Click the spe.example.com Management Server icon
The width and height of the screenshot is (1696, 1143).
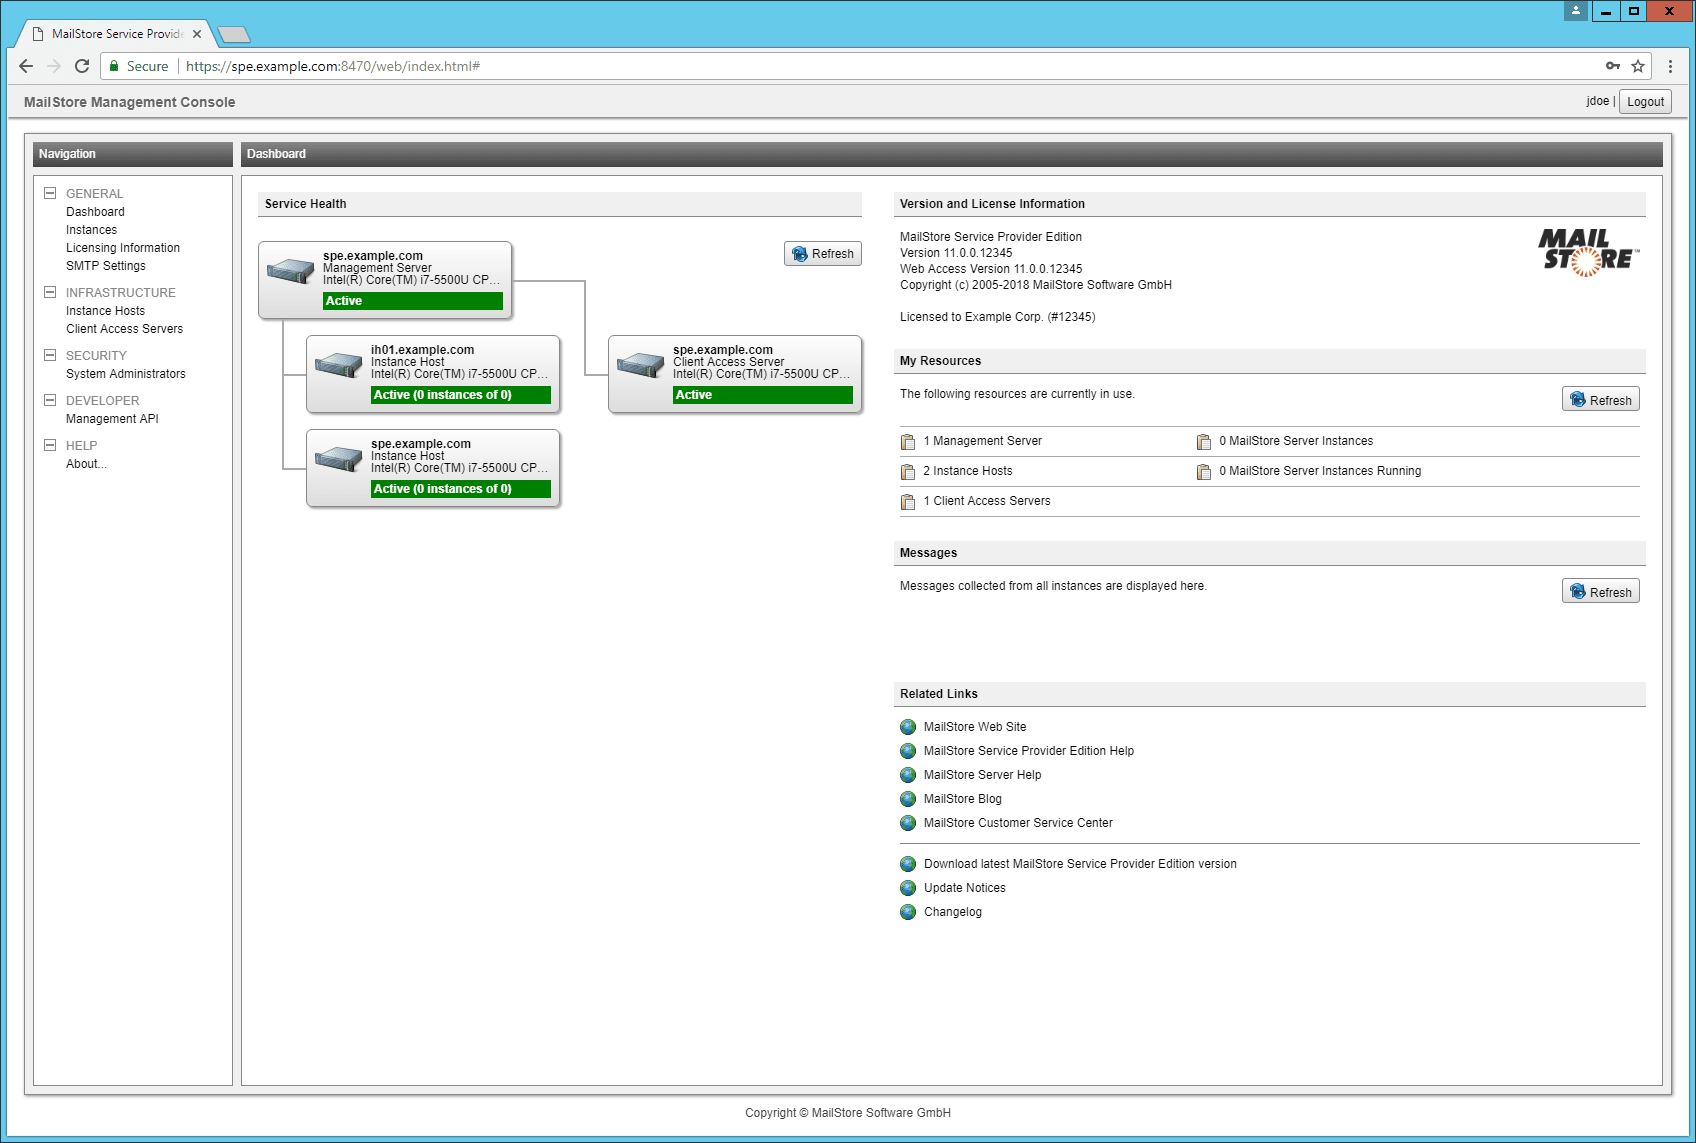[x=291, y=270]
